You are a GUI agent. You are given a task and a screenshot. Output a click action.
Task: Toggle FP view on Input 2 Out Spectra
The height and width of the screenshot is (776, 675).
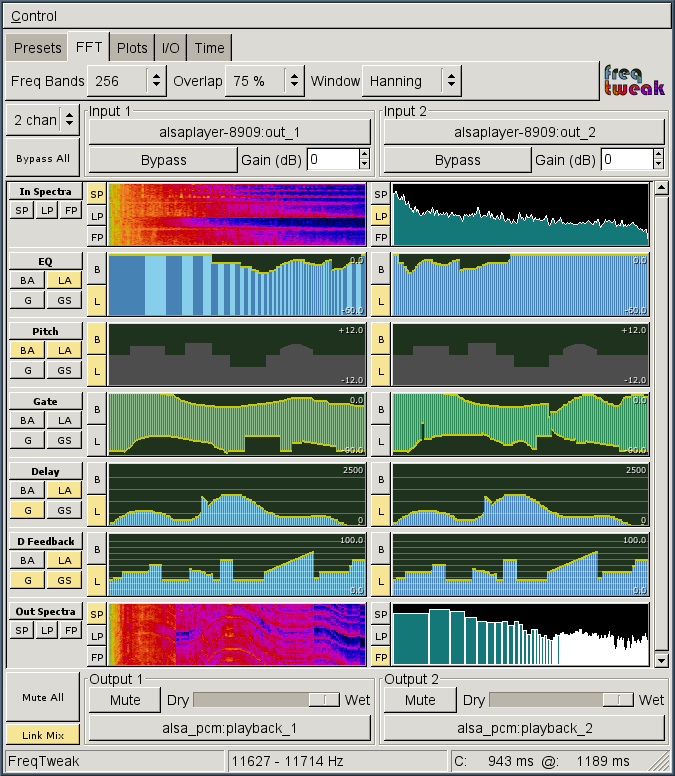tap(380, 657)
